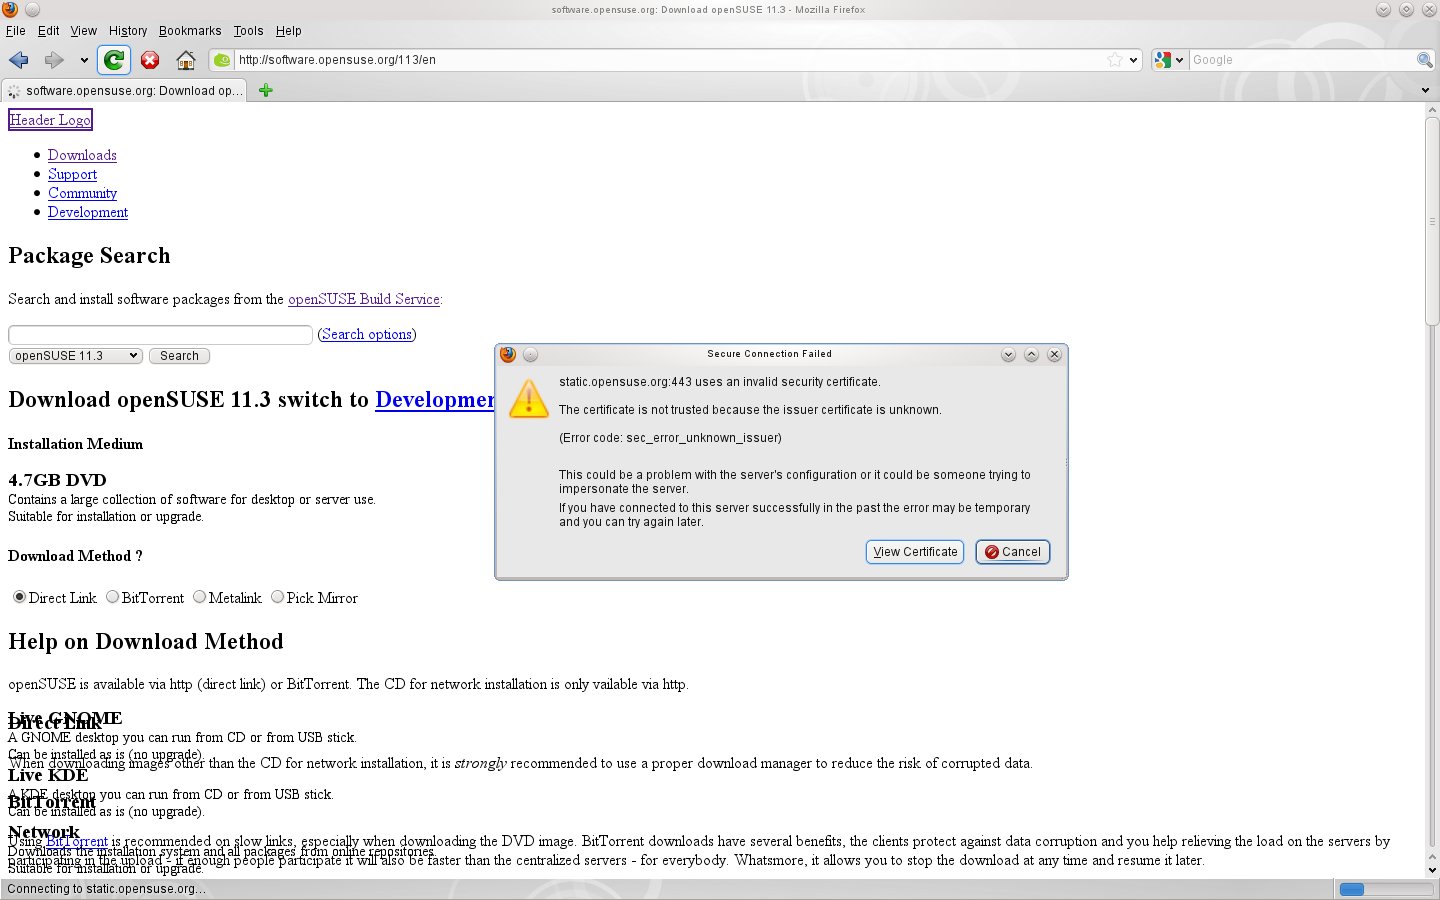Stop loading with the red stop icon

(x=150, y=60)
